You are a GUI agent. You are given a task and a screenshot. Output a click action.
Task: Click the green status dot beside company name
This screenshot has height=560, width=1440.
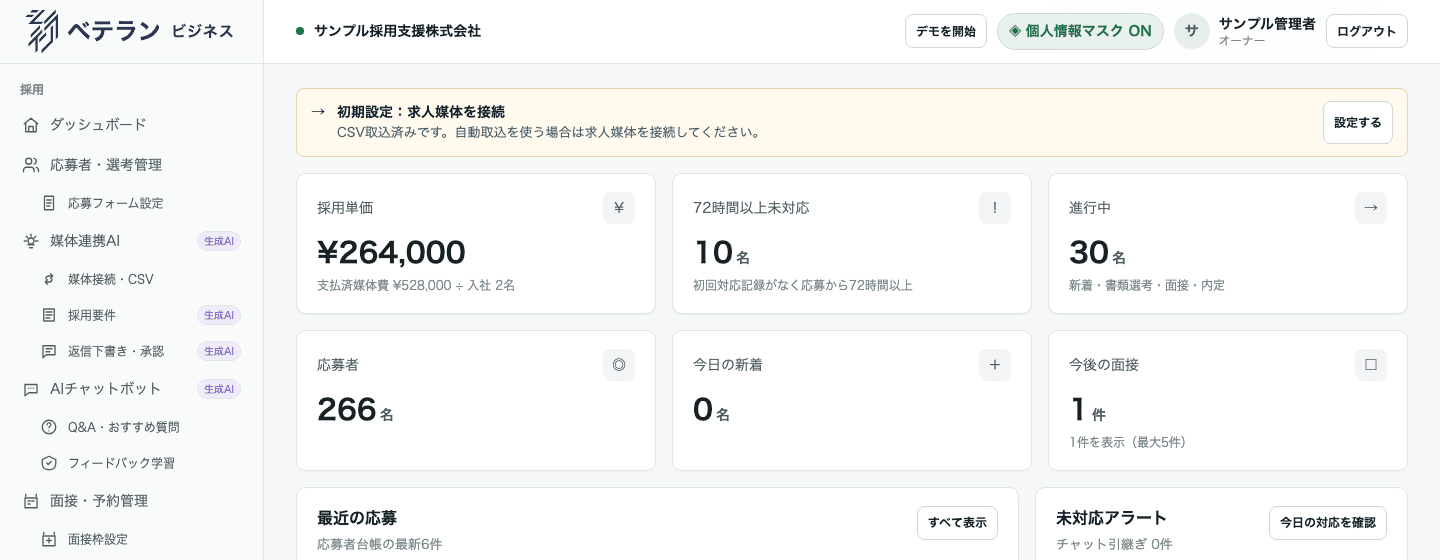point(300,31)
